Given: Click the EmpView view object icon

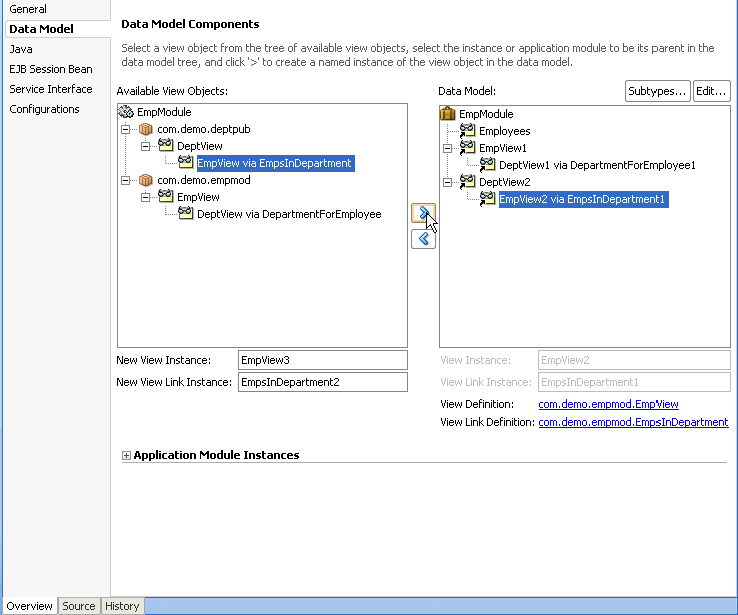Looking at the screenshot, I should 166,196.
